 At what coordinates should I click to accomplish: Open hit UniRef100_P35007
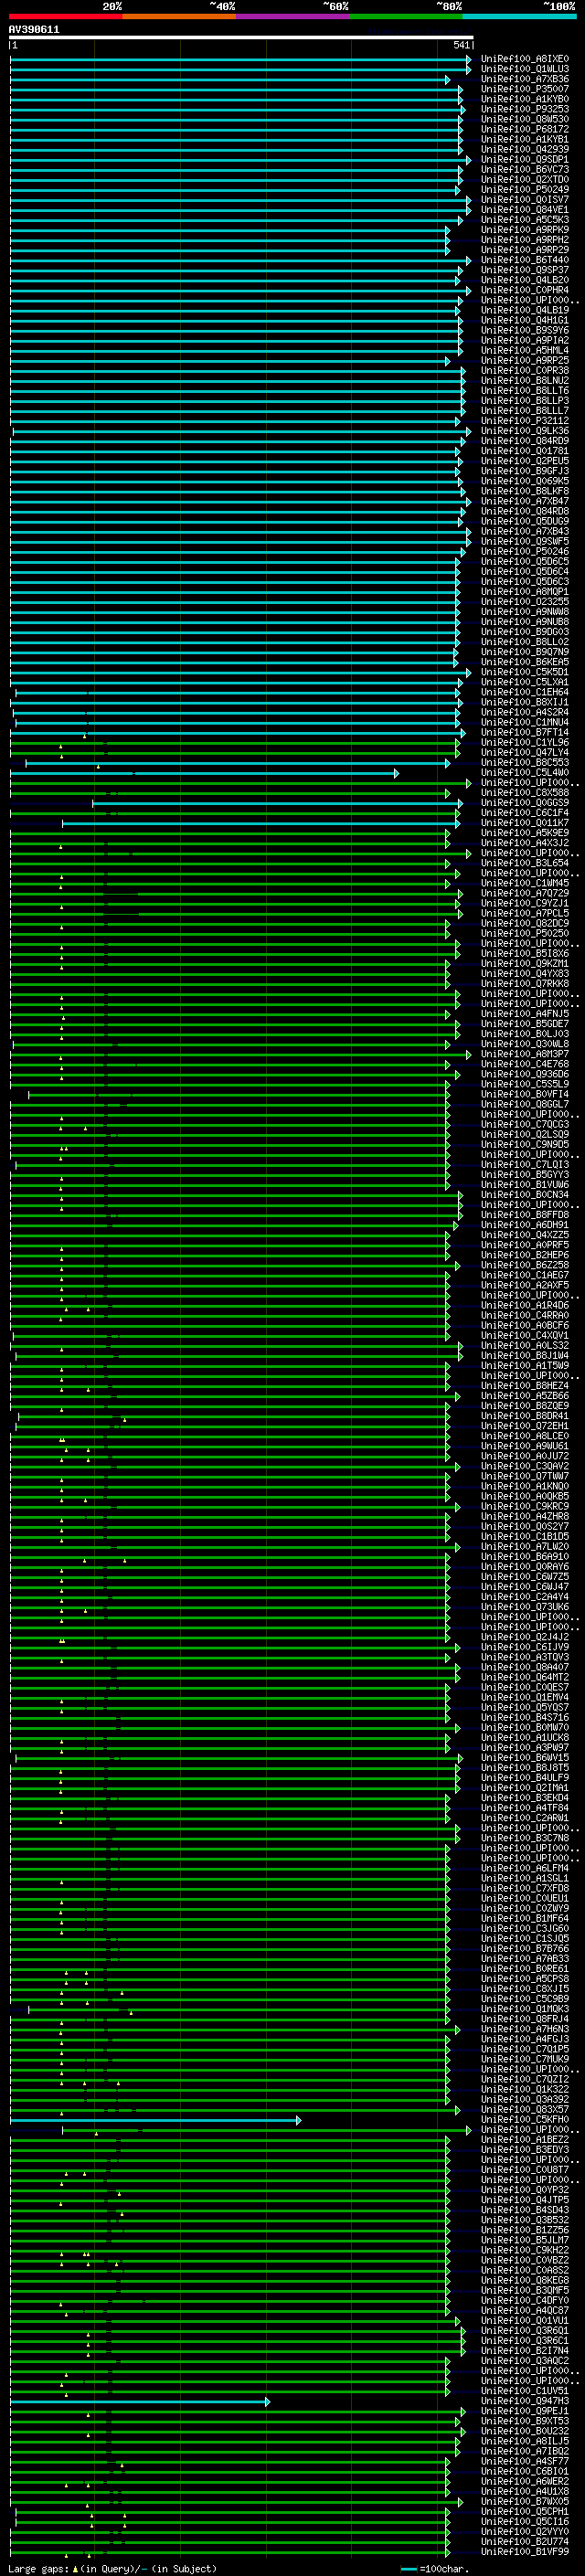(525, 89)
